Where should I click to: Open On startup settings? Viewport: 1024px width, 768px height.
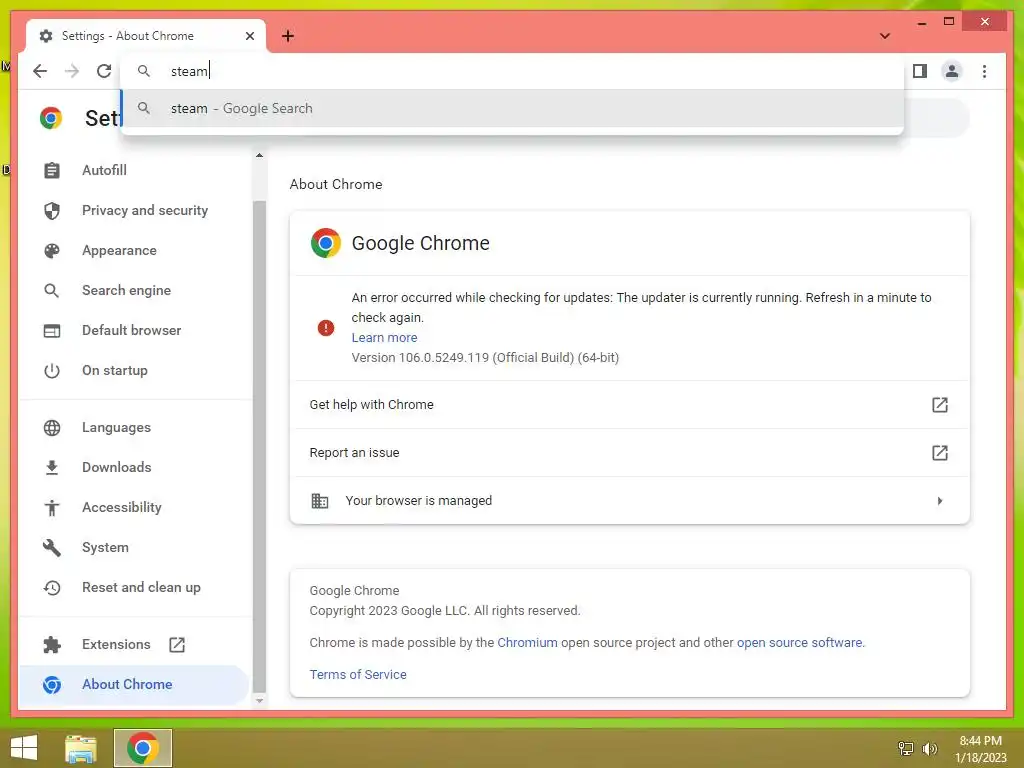click(114, 370)
